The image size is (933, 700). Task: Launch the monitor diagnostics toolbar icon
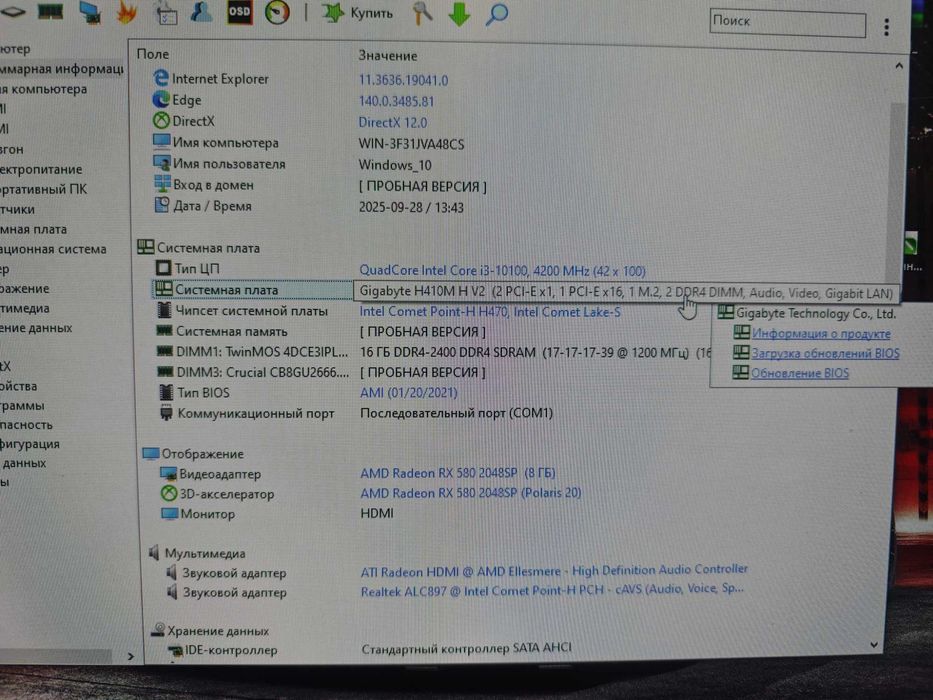point(90,12)
